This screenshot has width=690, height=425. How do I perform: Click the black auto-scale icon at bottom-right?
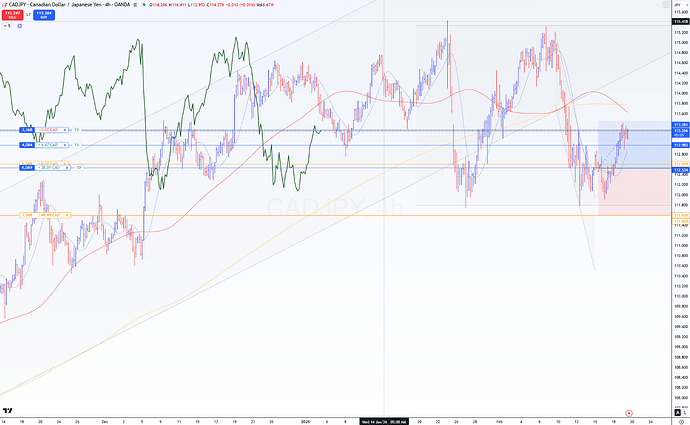click(x=678, y=413)
